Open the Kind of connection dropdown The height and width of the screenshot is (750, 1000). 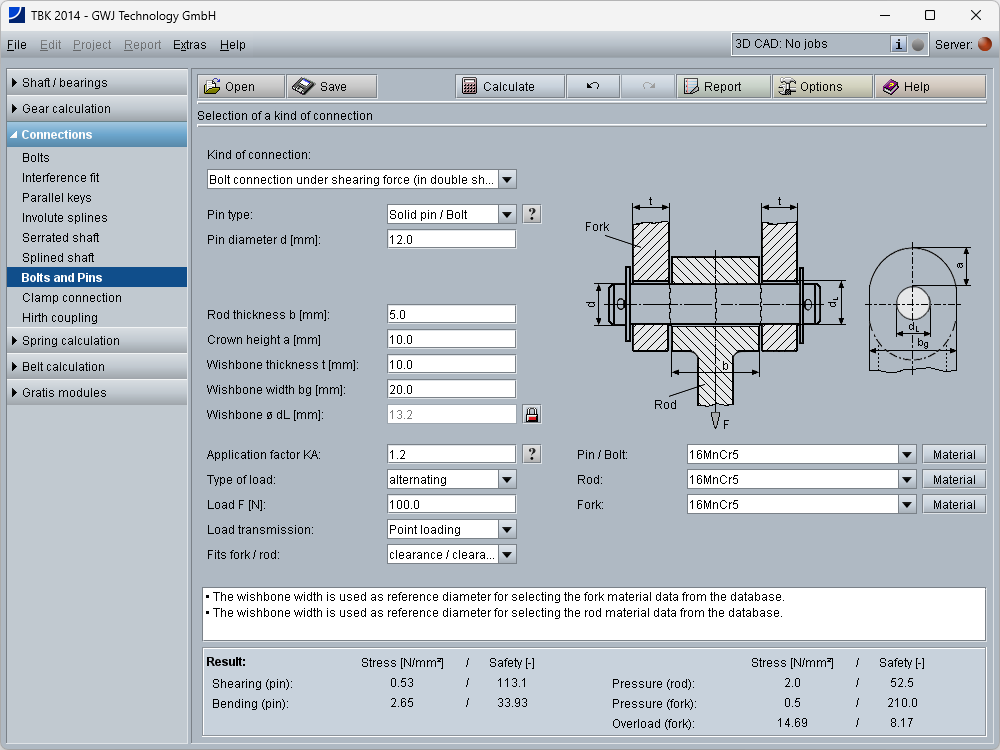coord(507,180)
